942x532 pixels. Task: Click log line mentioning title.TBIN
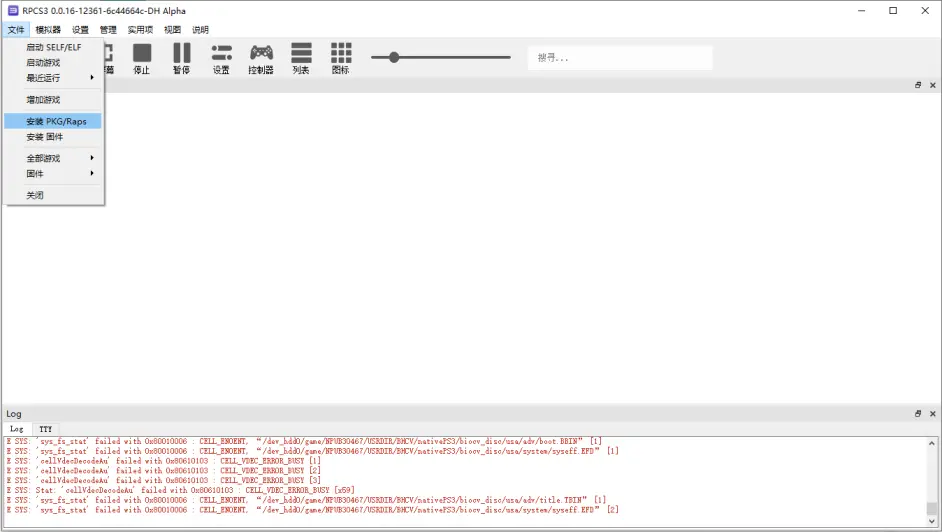pyautogui.click(x=306, y=500)
